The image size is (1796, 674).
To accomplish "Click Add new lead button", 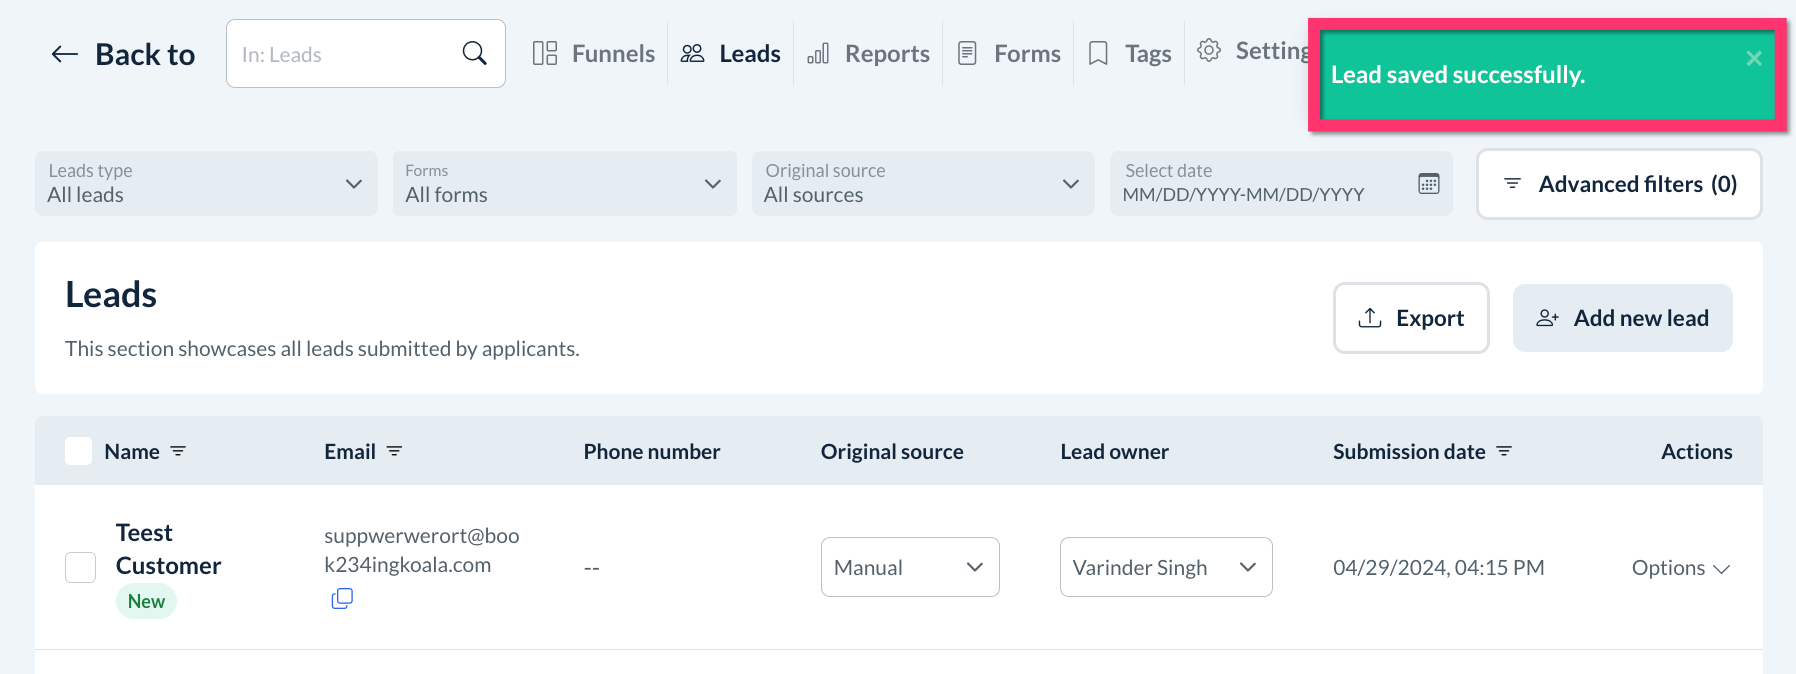I will [x=1622, y=318].
